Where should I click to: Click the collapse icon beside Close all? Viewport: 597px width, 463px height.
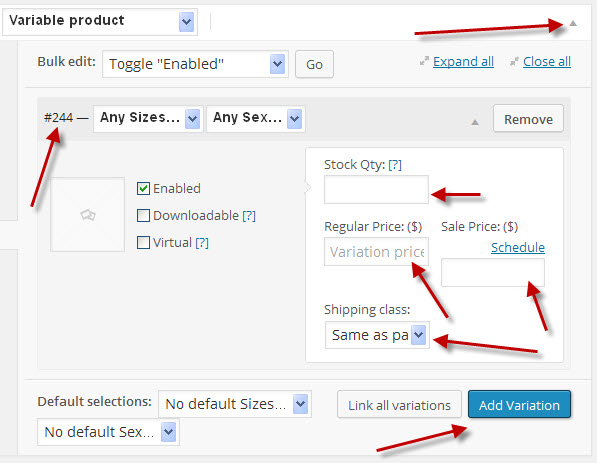514,61
